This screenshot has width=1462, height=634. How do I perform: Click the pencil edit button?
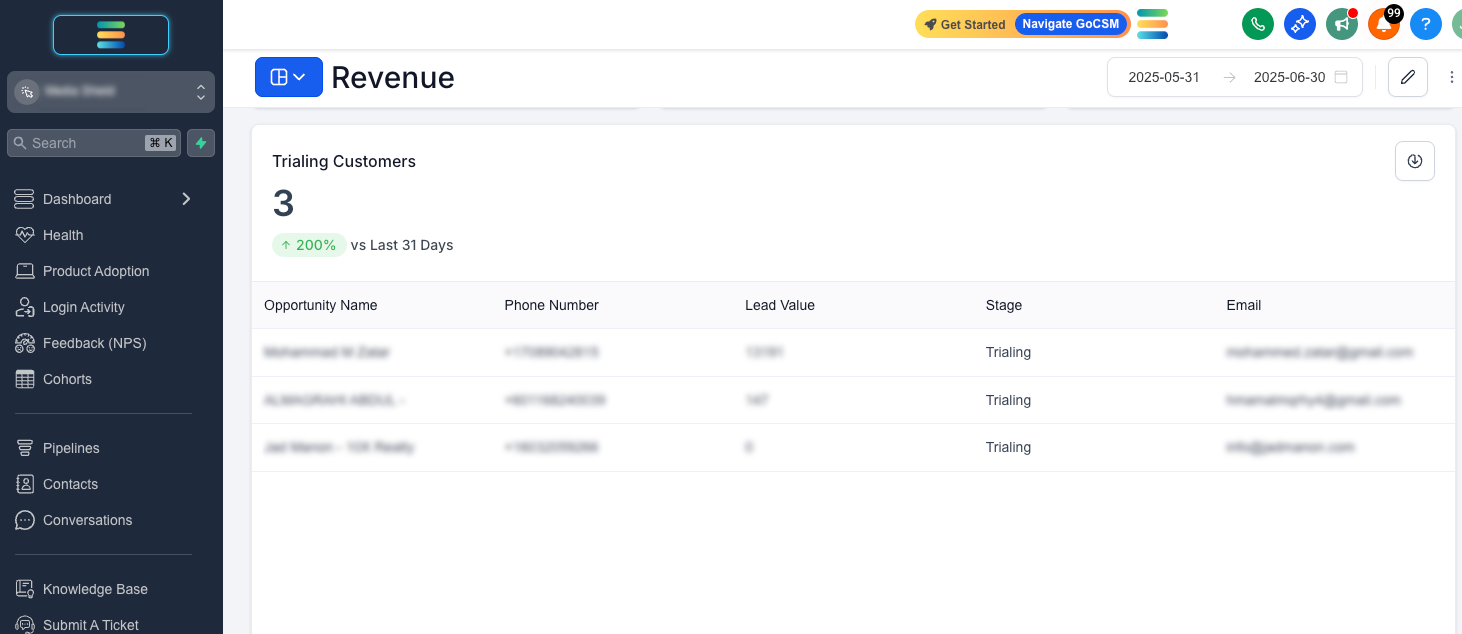(1408, 77)
